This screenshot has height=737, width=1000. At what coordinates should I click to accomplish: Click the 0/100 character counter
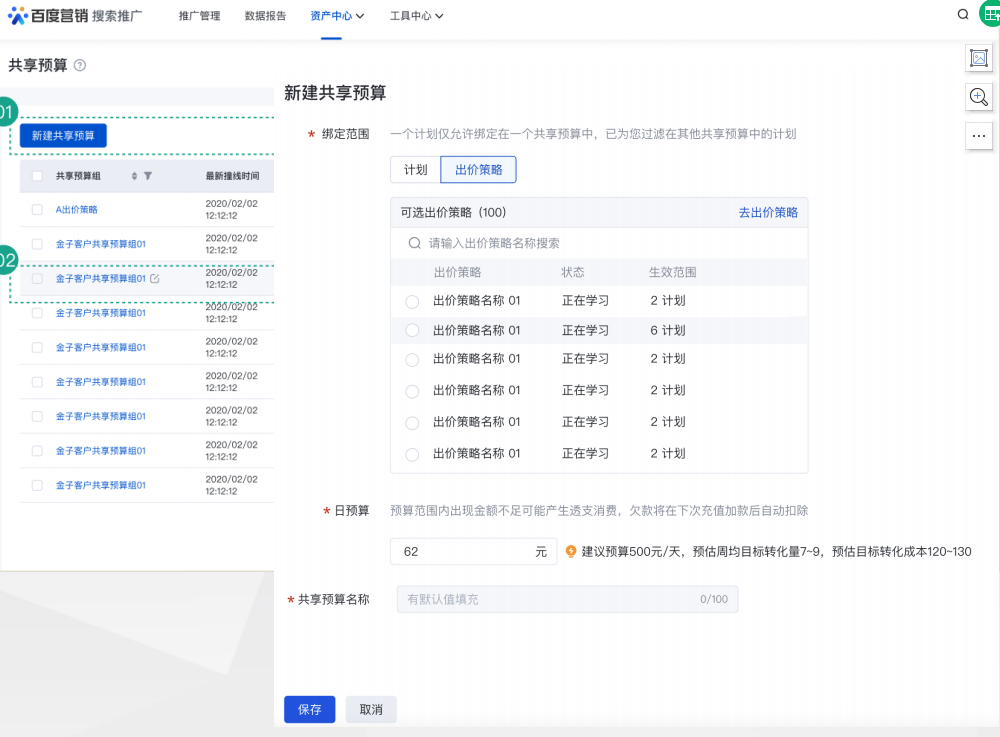pyautogui.click(x=714, y=599)
